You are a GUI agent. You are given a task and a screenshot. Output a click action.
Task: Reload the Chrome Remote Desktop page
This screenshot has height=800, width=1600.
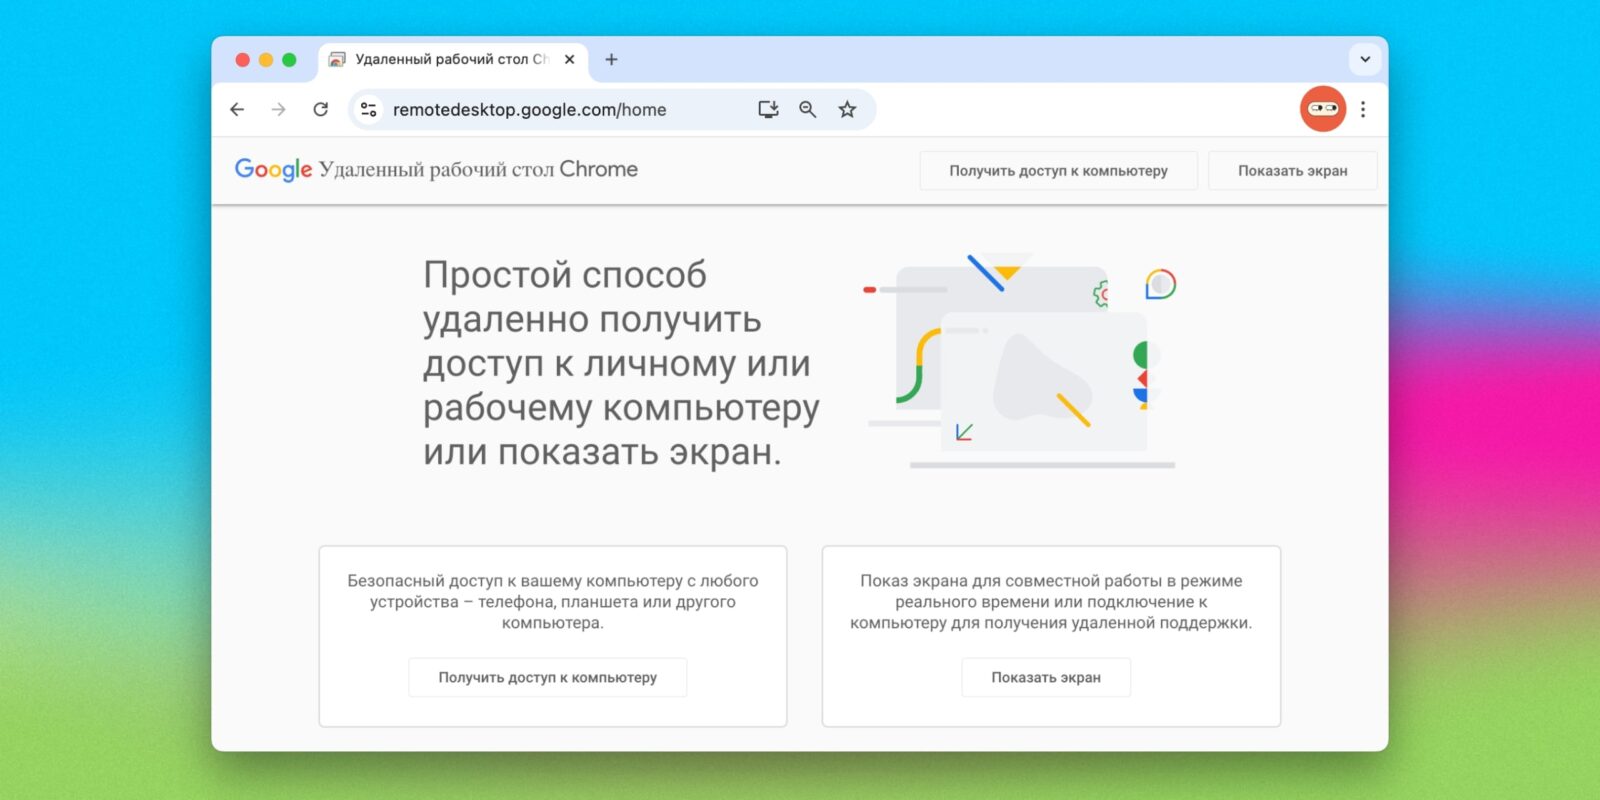click(x=320, y=110)
